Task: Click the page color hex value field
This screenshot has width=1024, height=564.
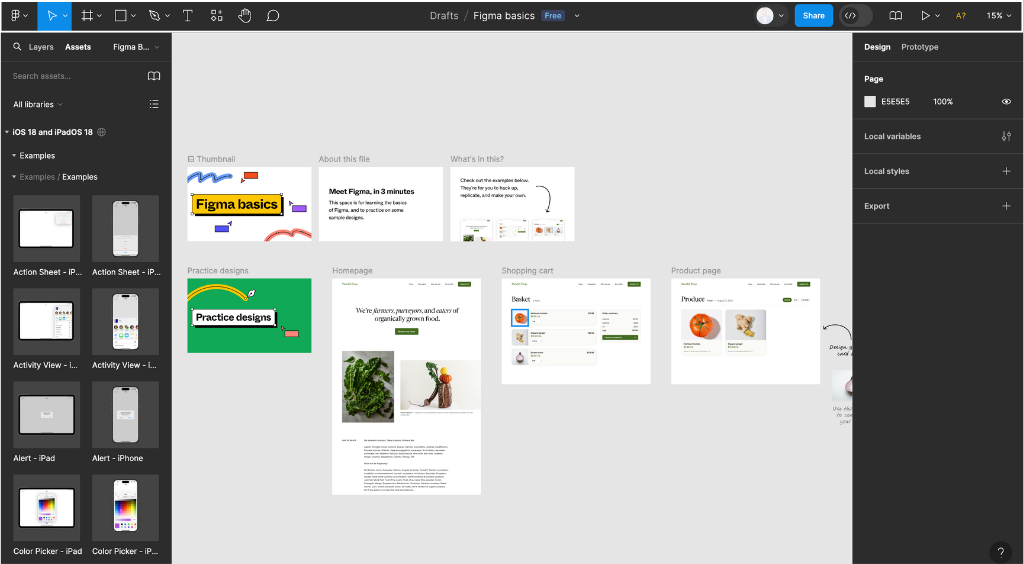Action: (x=895, y=102)
